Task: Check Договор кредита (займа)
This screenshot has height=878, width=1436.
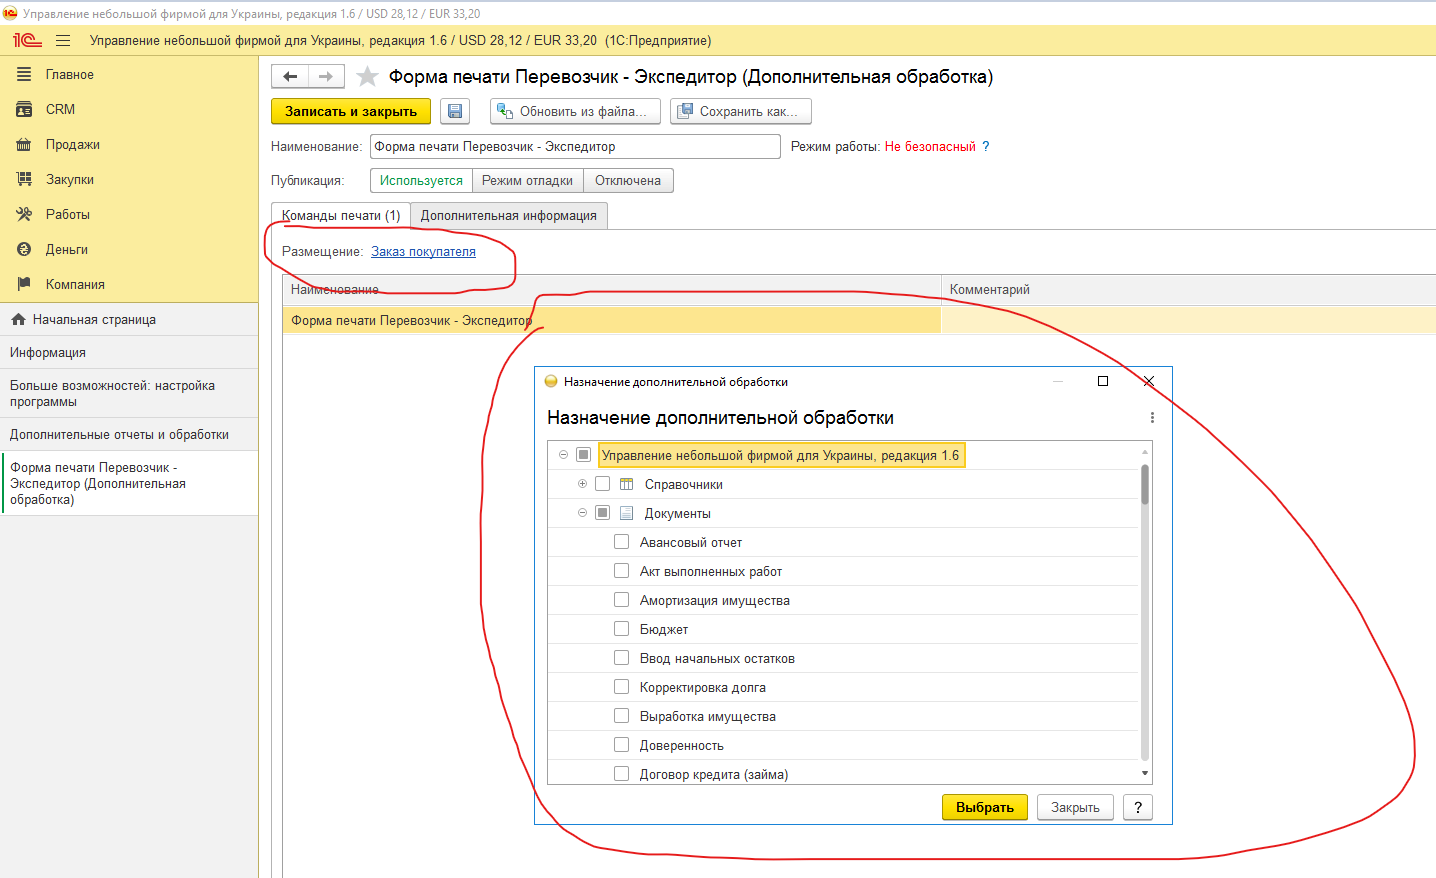Action: click(x=621, y=773)
